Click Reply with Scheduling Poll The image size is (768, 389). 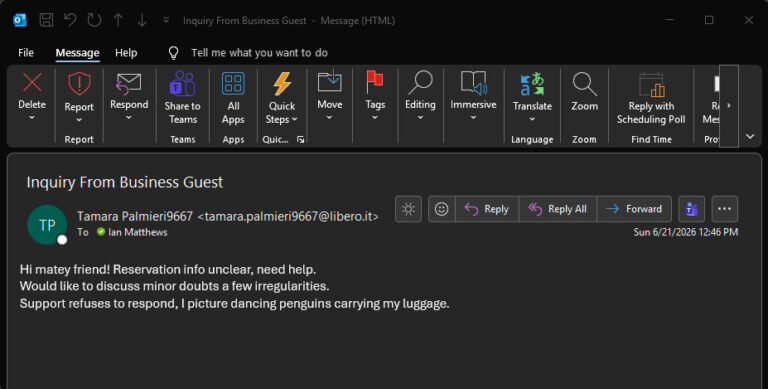pyautogui.click(x=651, y=98)
